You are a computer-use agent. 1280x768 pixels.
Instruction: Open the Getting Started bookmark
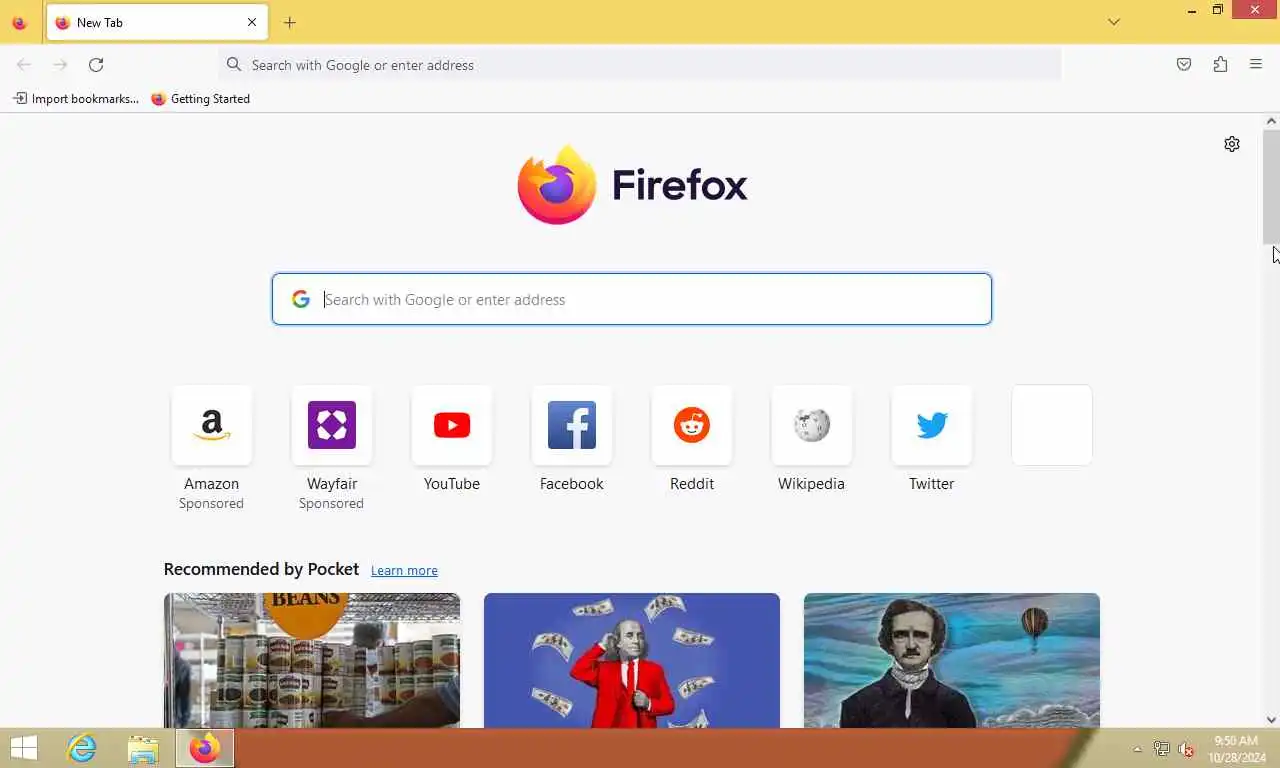pos(201,99)
